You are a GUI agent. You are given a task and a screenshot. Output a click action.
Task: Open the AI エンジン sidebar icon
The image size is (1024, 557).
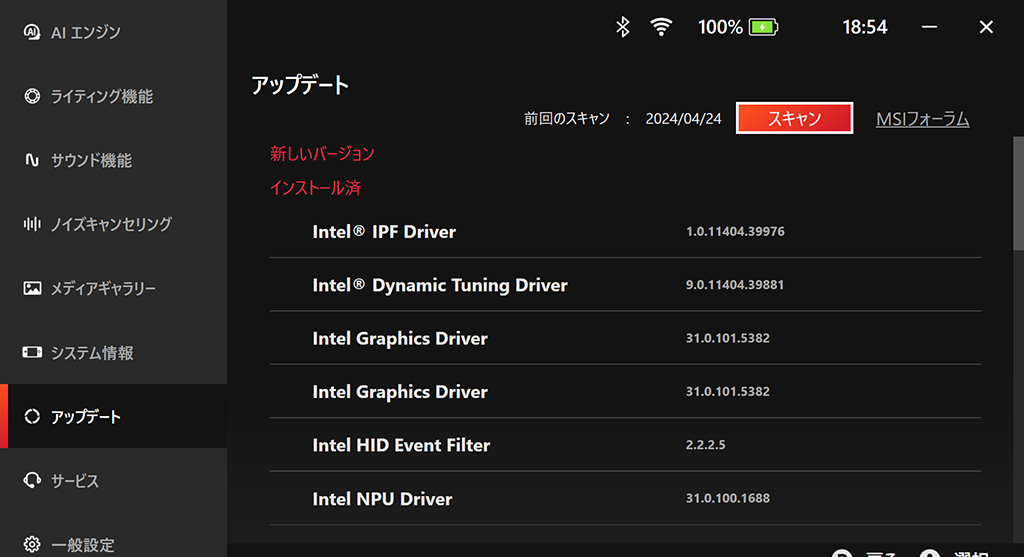tap(31, 32)
